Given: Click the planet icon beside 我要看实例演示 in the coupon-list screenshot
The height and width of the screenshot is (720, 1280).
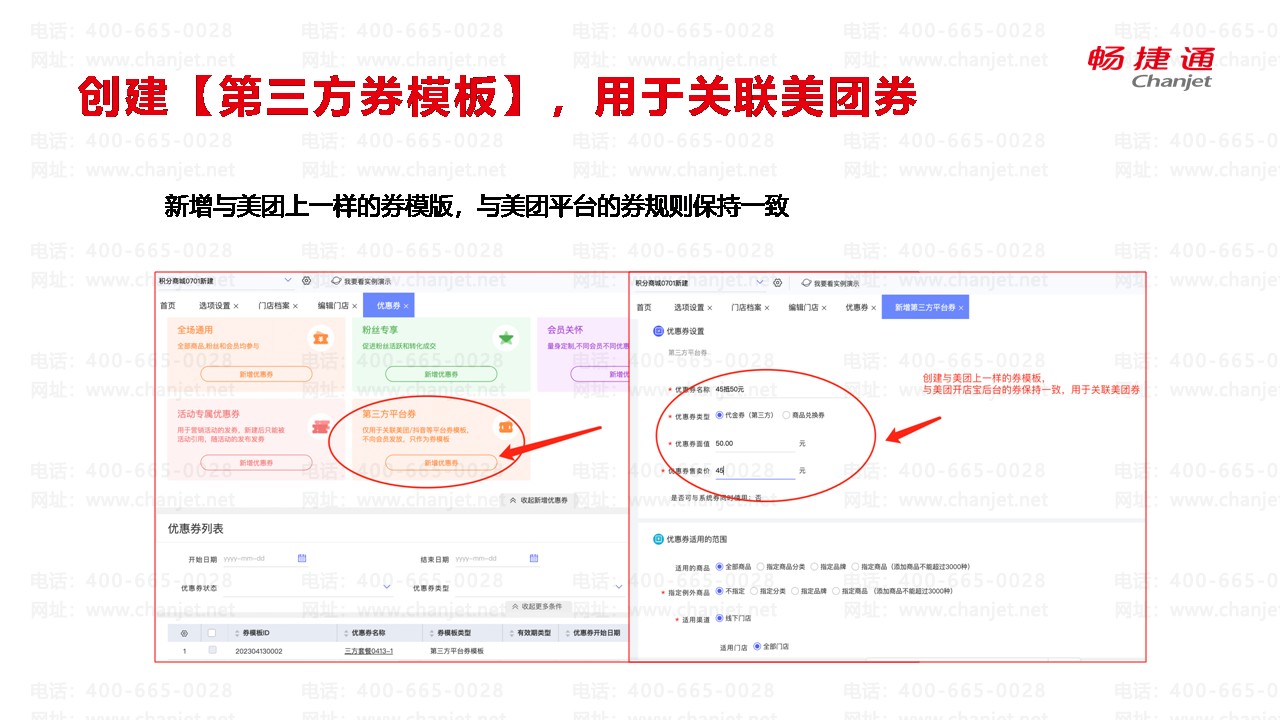Looking at the screenshot, I should coord(336,281).
